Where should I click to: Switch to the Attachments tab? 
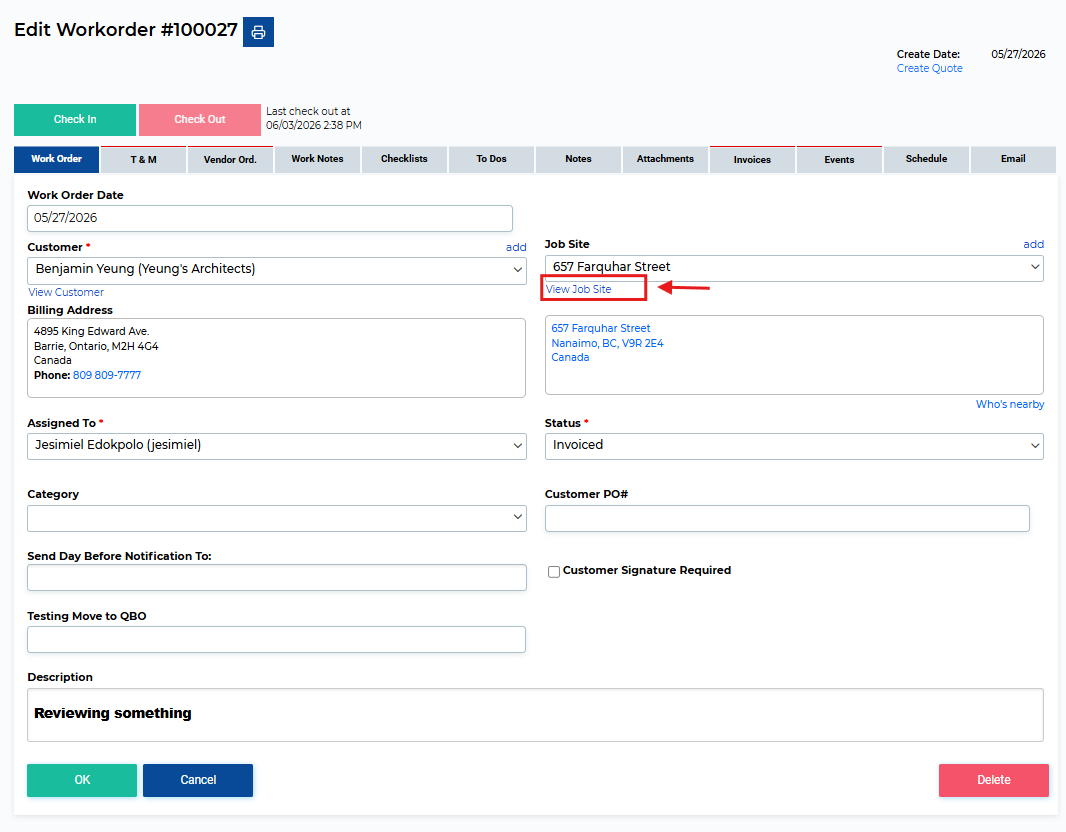[666, 159]
